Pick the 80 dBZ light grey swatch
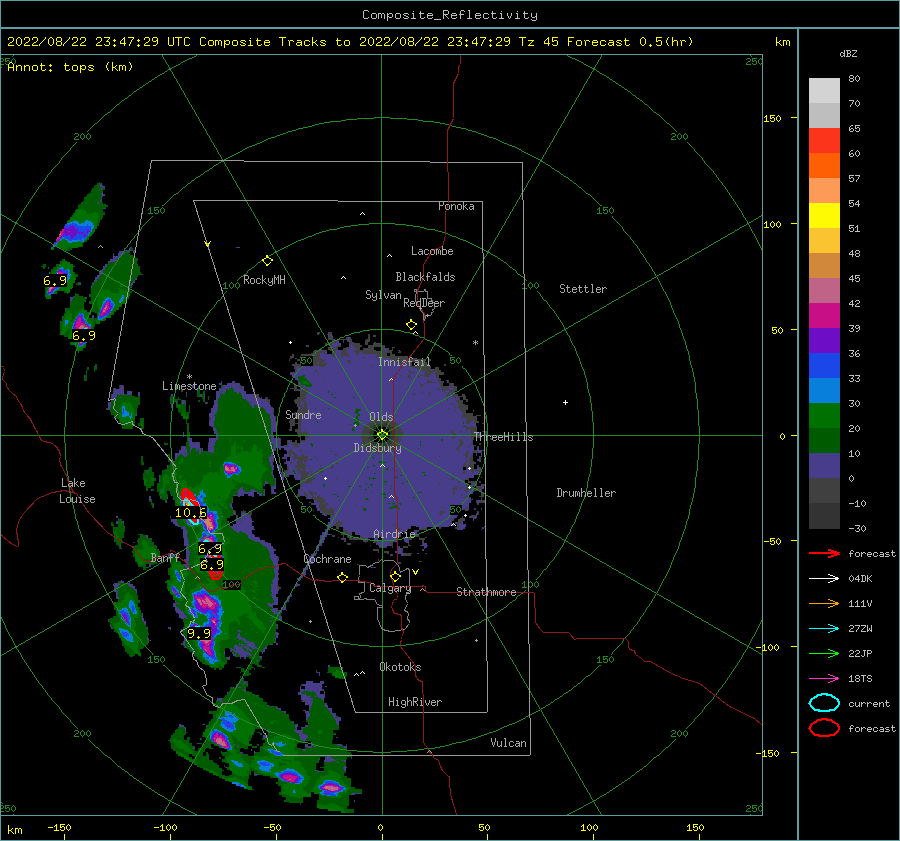The width and height of the screenshot is (900, 841). coord(824,91)
